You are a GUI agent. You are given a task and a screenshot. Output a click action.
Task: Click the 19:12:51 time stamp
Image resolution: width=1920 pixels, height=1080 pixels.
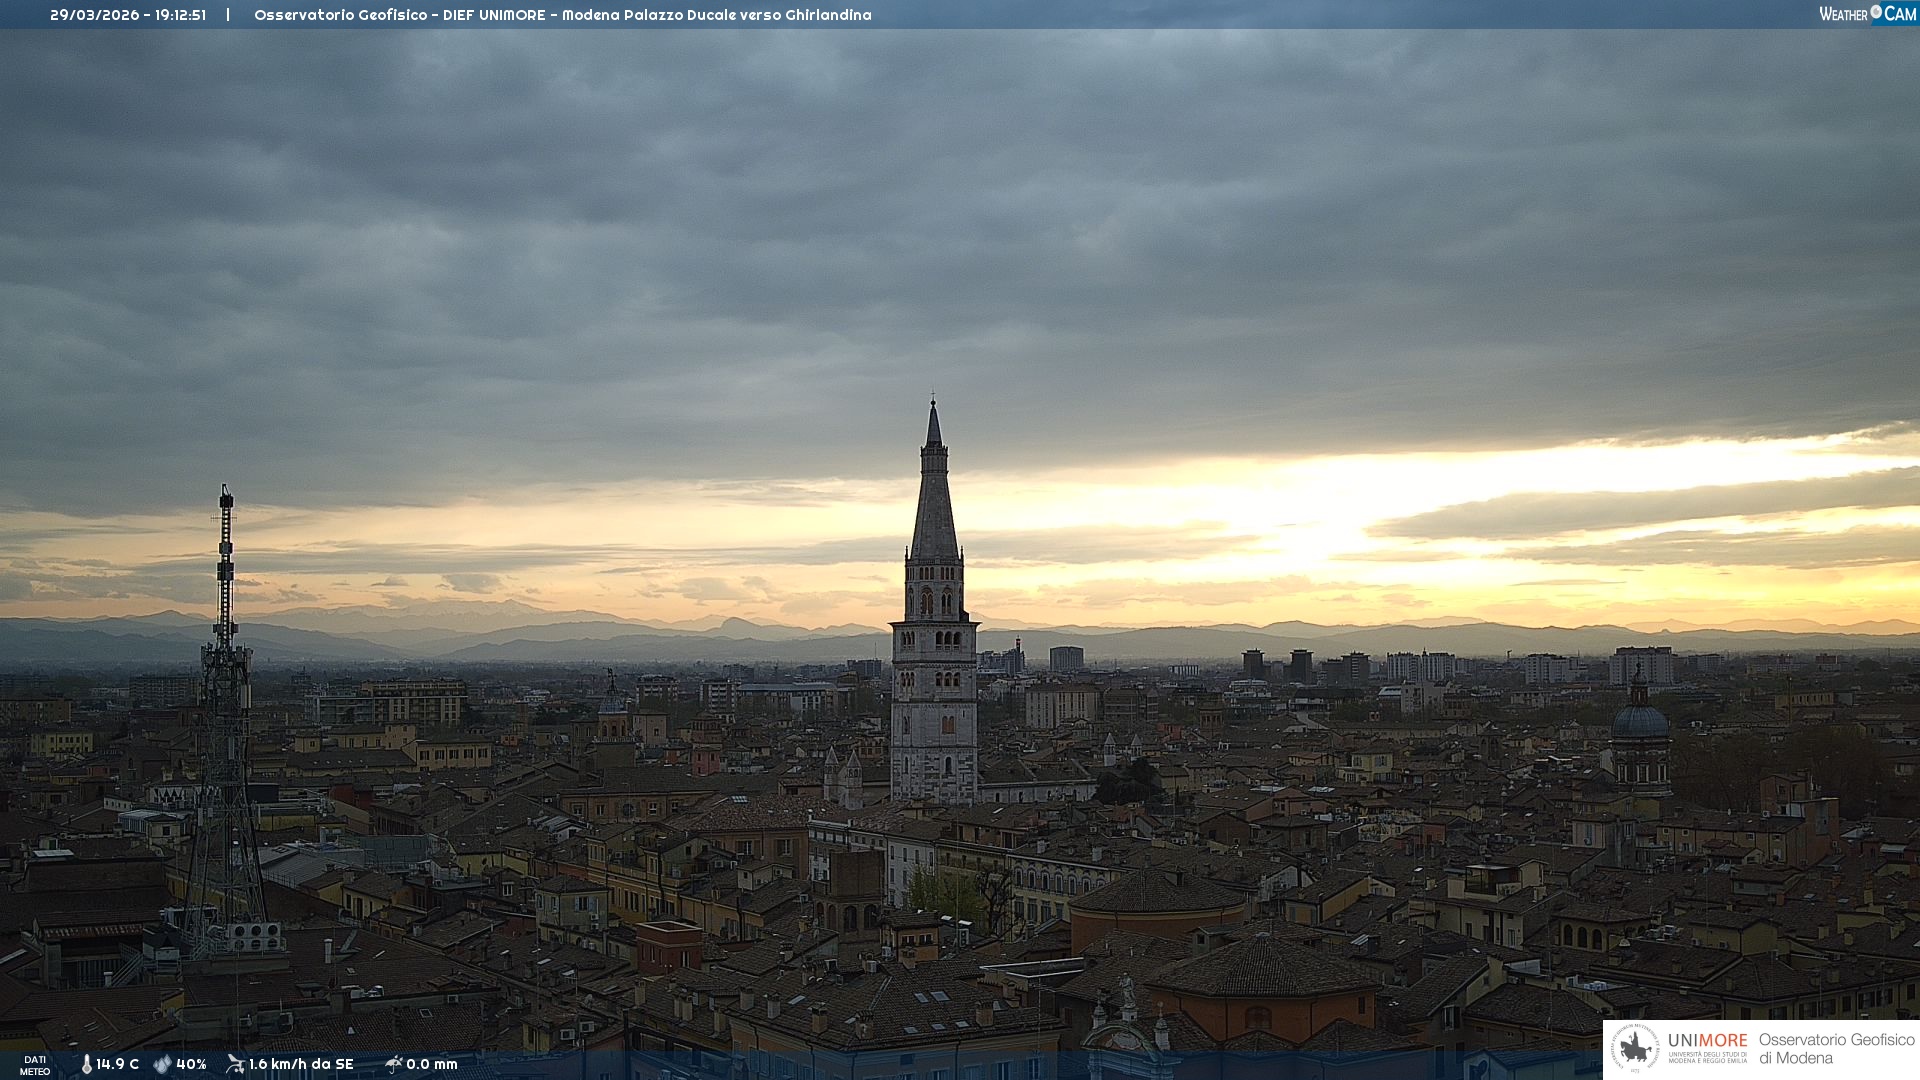(x=180, y=15)
